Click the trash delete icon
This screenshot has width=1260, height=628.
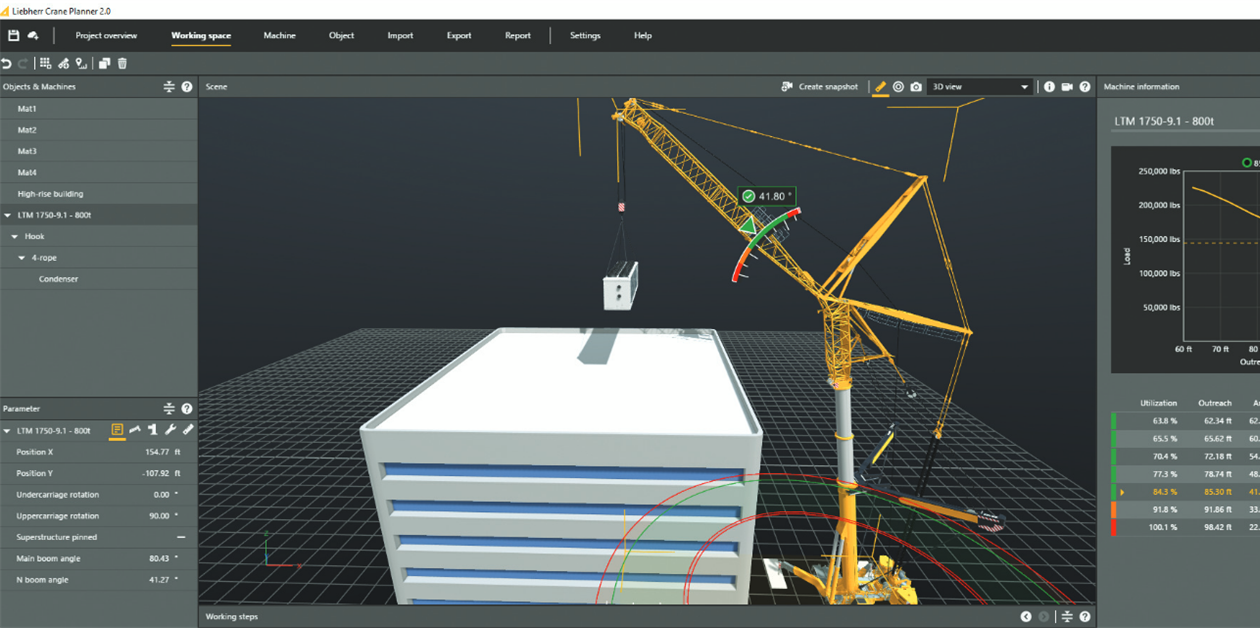click(122, 64)
